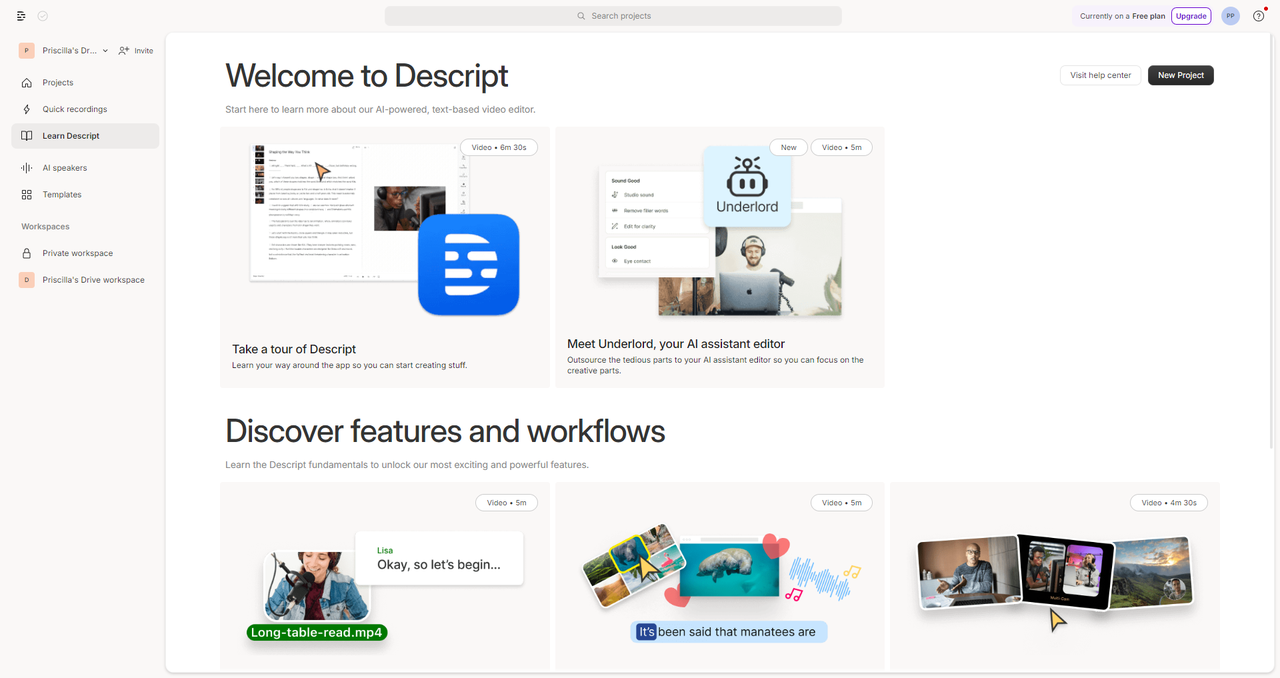Click the Workspaces section label
Image resolution: width=1280 pixels, height=678 pixels.
[x=46, y=227]
